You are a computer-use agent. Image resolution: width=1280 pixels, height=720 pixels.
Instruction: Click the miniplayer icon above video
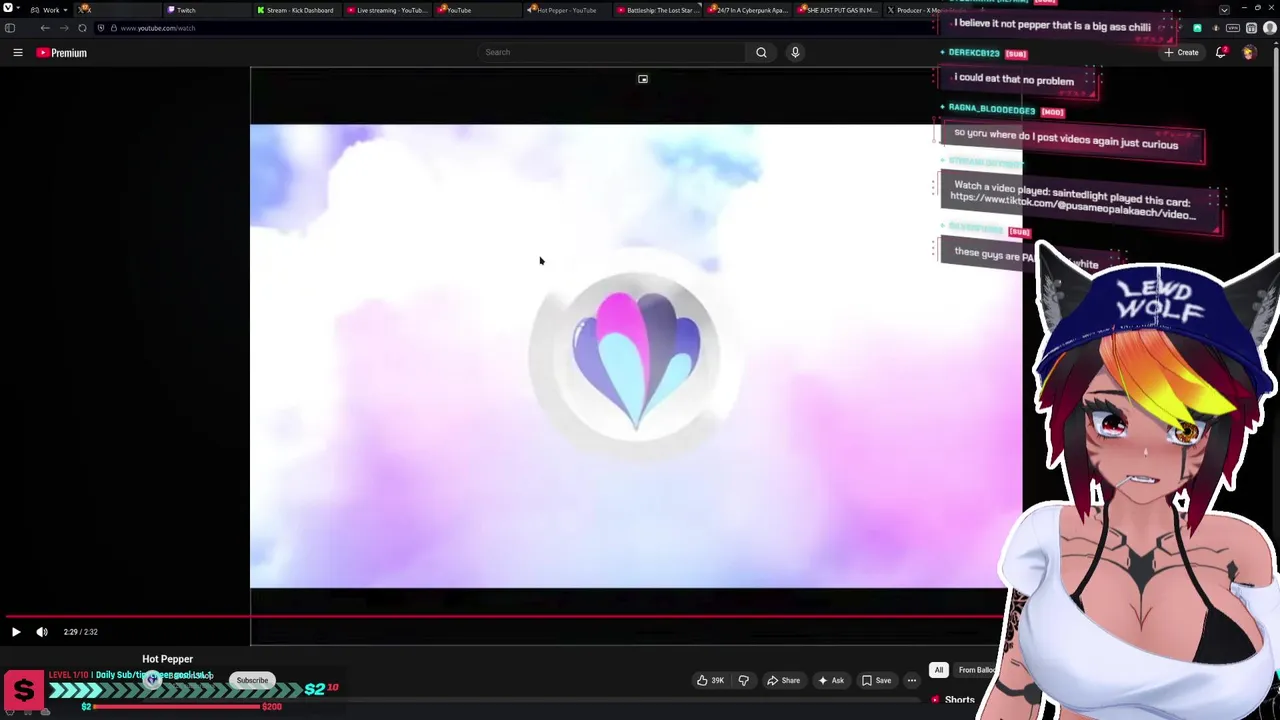[643, 79]
